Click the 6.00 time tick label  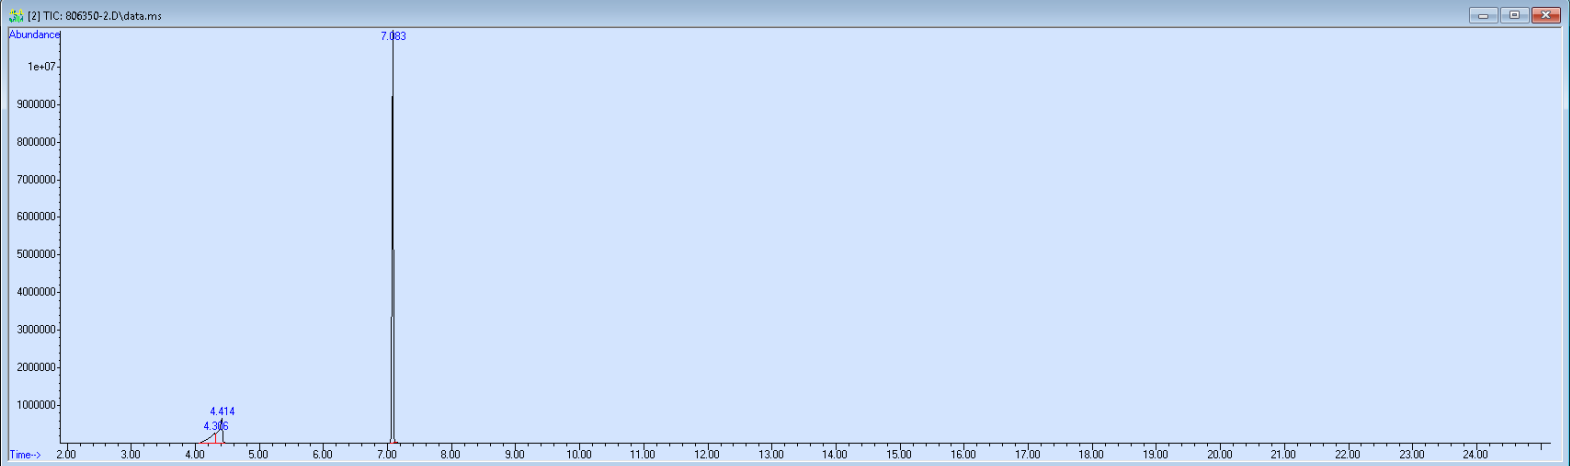pyautogui.click(x=322, y=455)
